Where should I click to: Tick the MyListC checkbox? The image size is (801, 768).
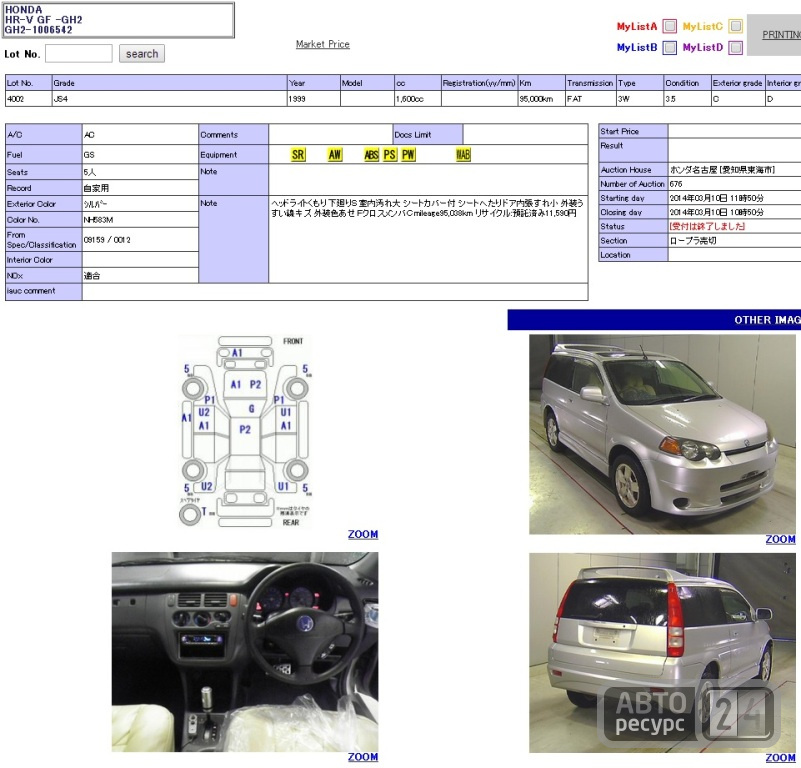pyautogui.click(x=735, y=26)
